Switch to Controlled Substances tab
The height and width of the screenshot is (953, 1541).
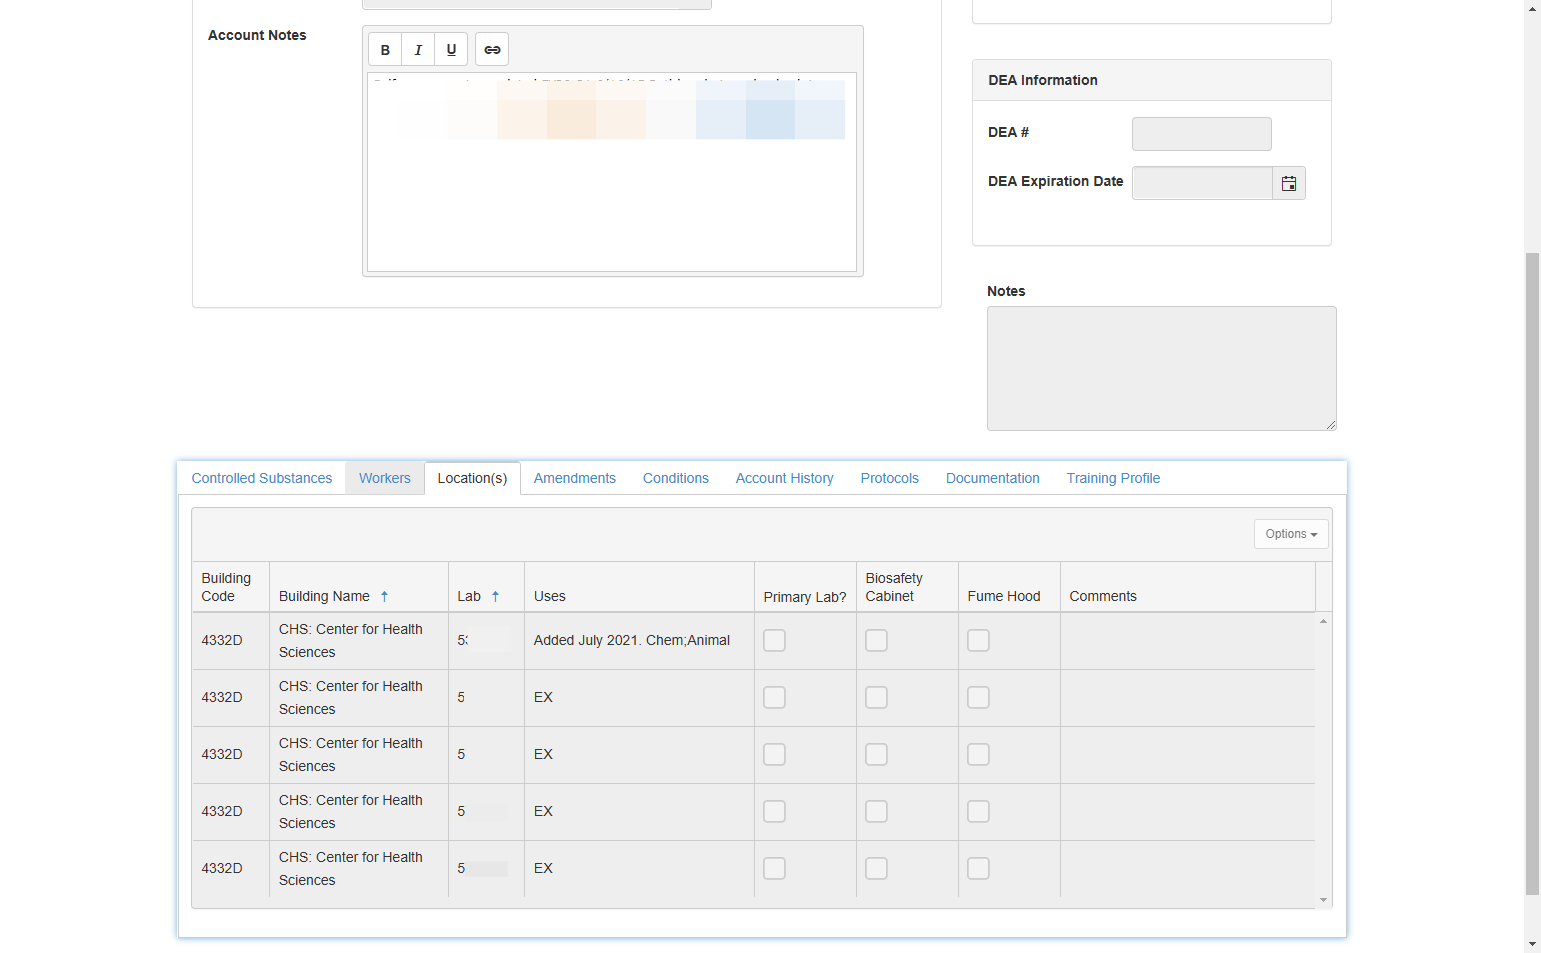pos(262,478)
